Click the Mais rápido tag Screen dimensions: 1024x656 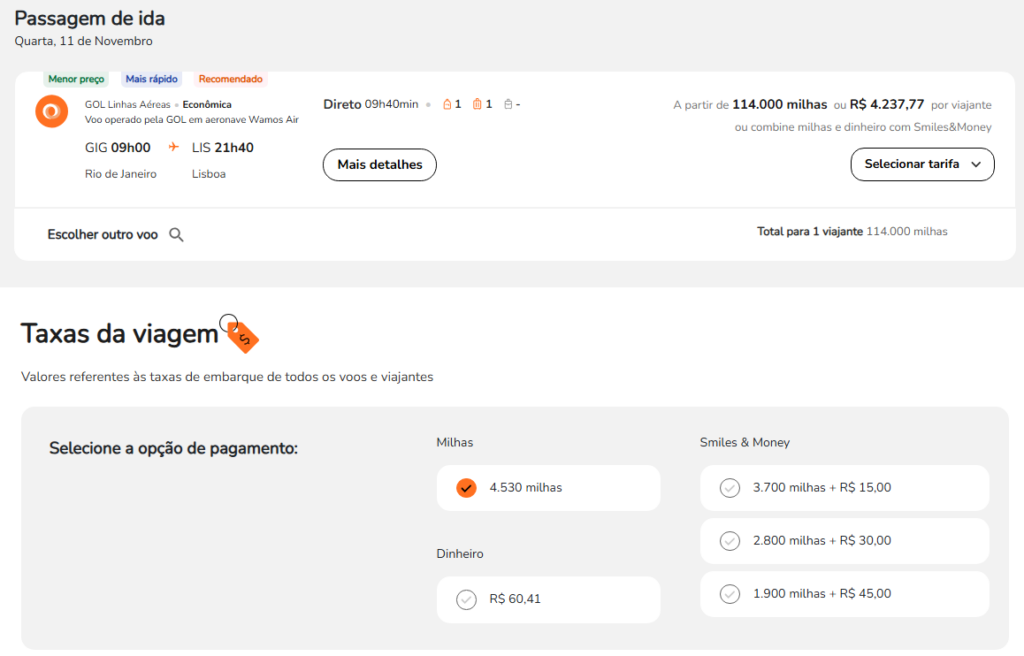tap(151, 79)
